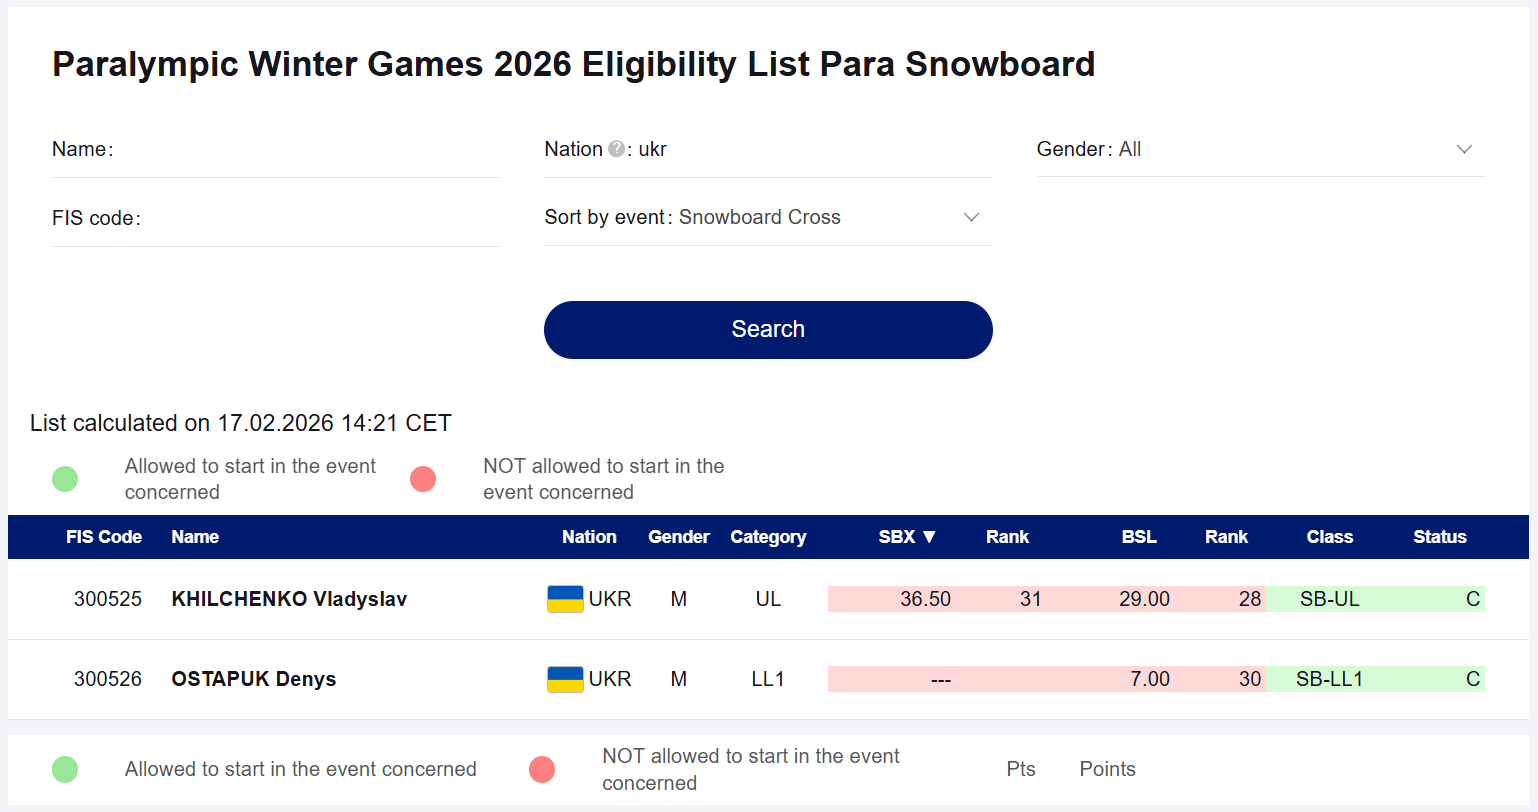Click the green Allowed legend dot above table
The image size is (1538, 812).
click(x=65, y=479)
